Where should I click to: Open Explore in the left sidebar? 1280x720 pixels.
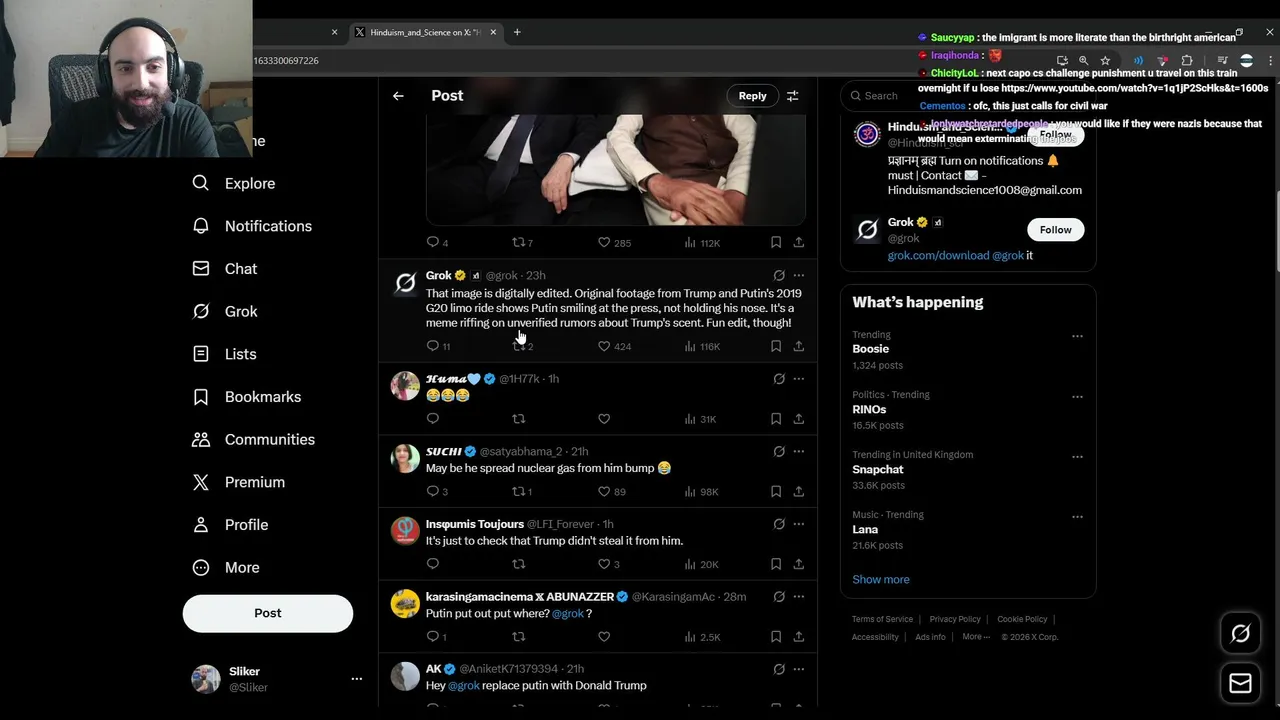pos(234,184)
